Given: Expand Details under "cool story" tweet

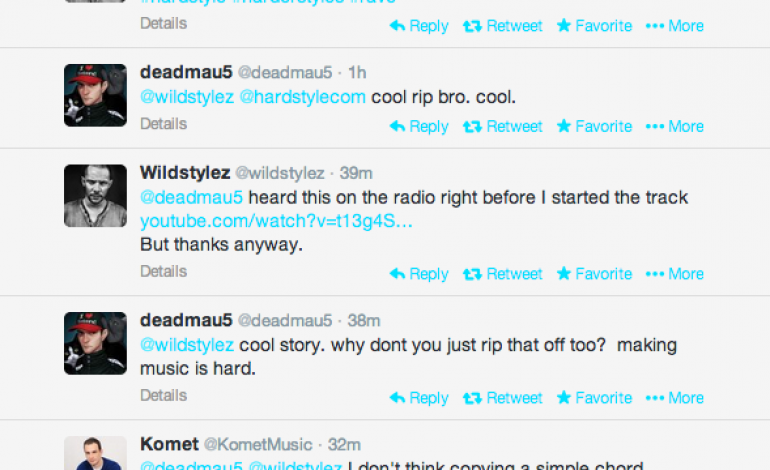Looking at the screenshot, I should tap(163, 395).
